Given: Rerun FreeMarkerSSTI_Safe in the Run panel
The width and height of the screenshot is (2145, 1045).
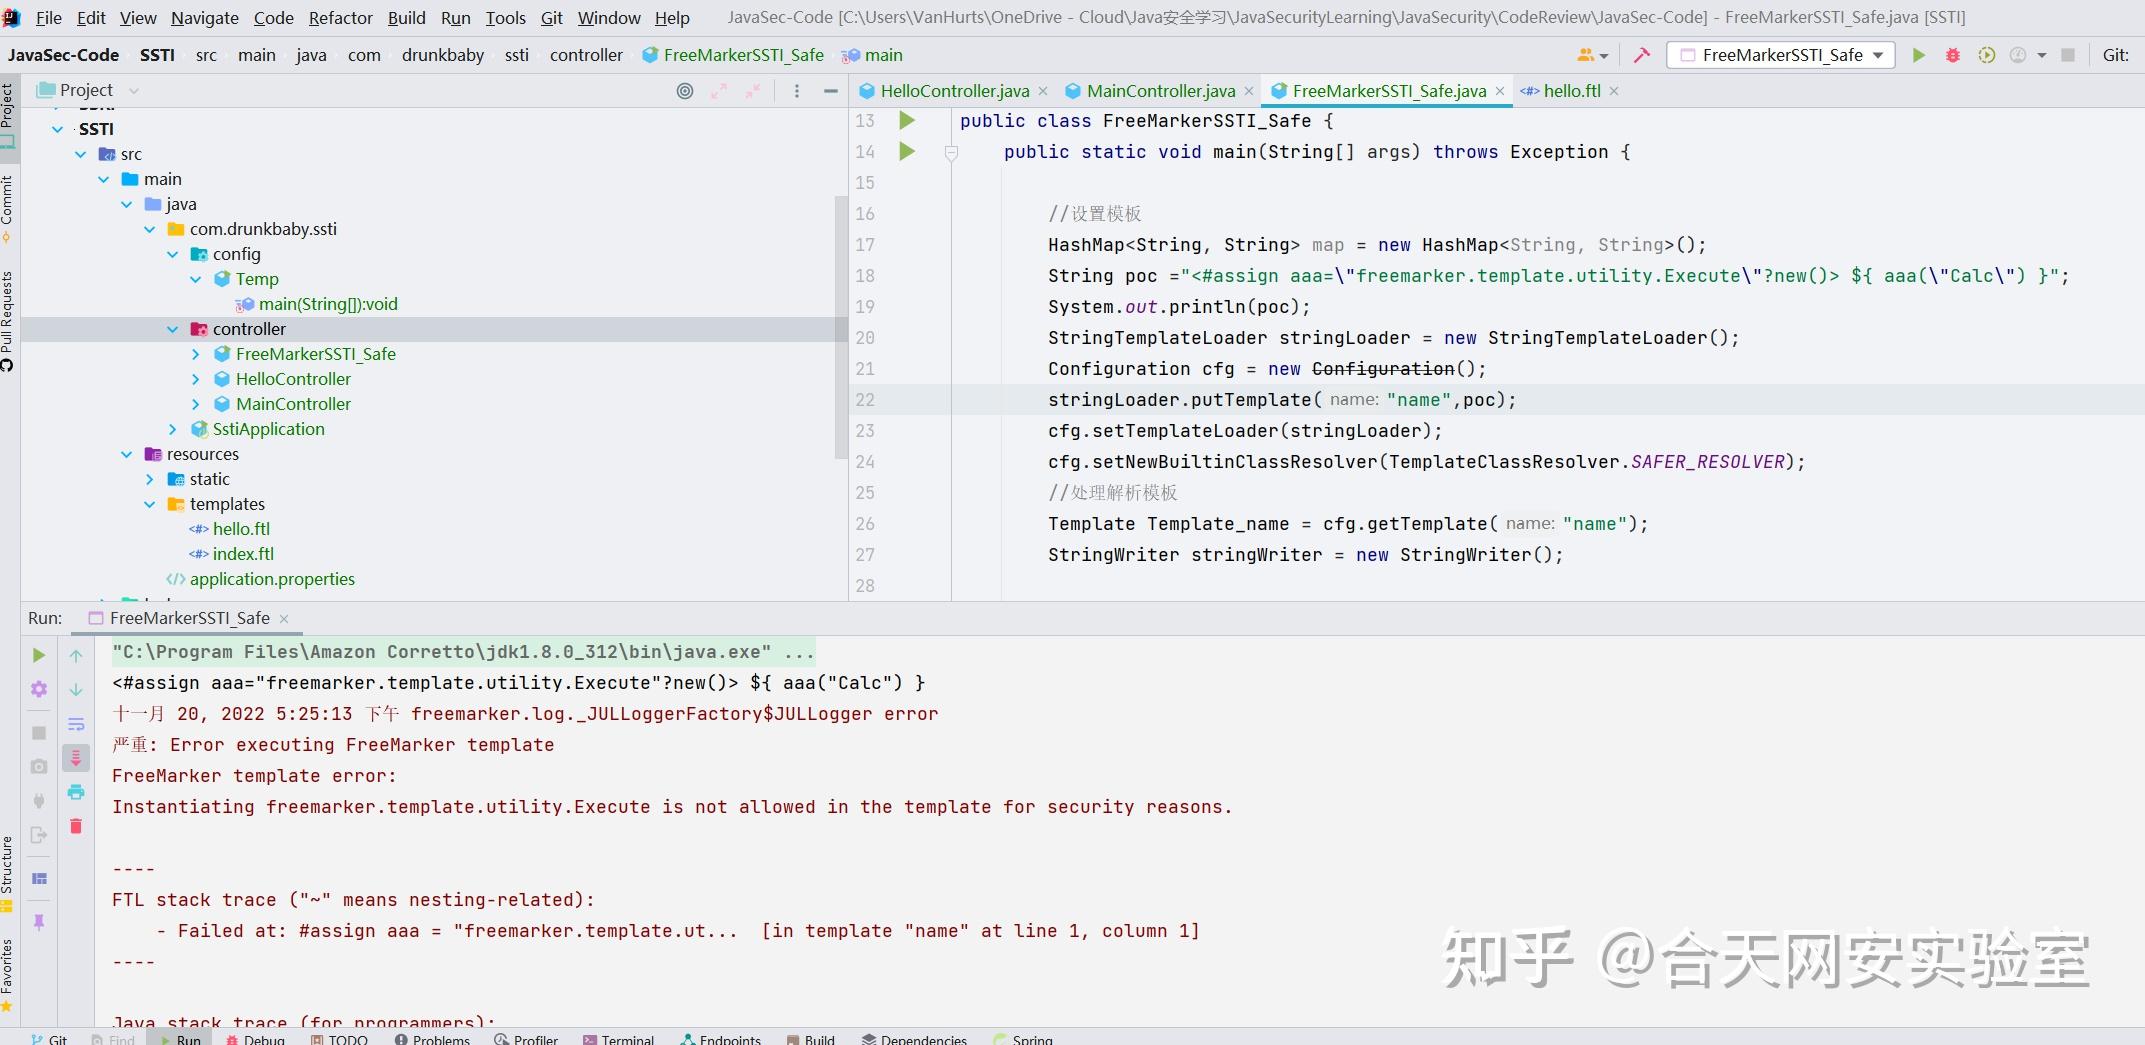Looking at the screenshot, I should 39,656.
